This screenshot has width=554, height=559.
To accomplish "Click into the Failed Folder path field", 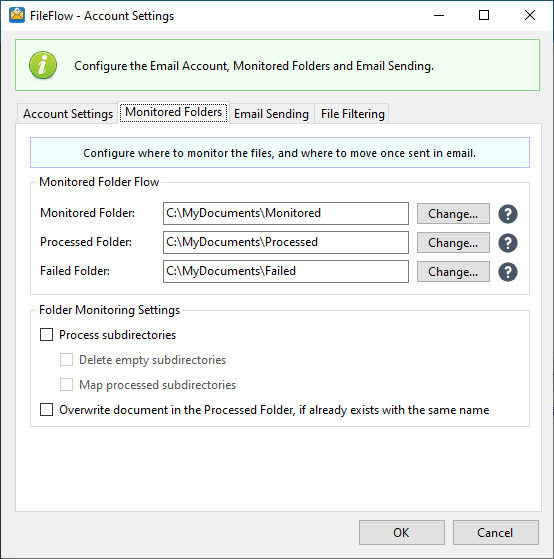I will pos(286,271).
